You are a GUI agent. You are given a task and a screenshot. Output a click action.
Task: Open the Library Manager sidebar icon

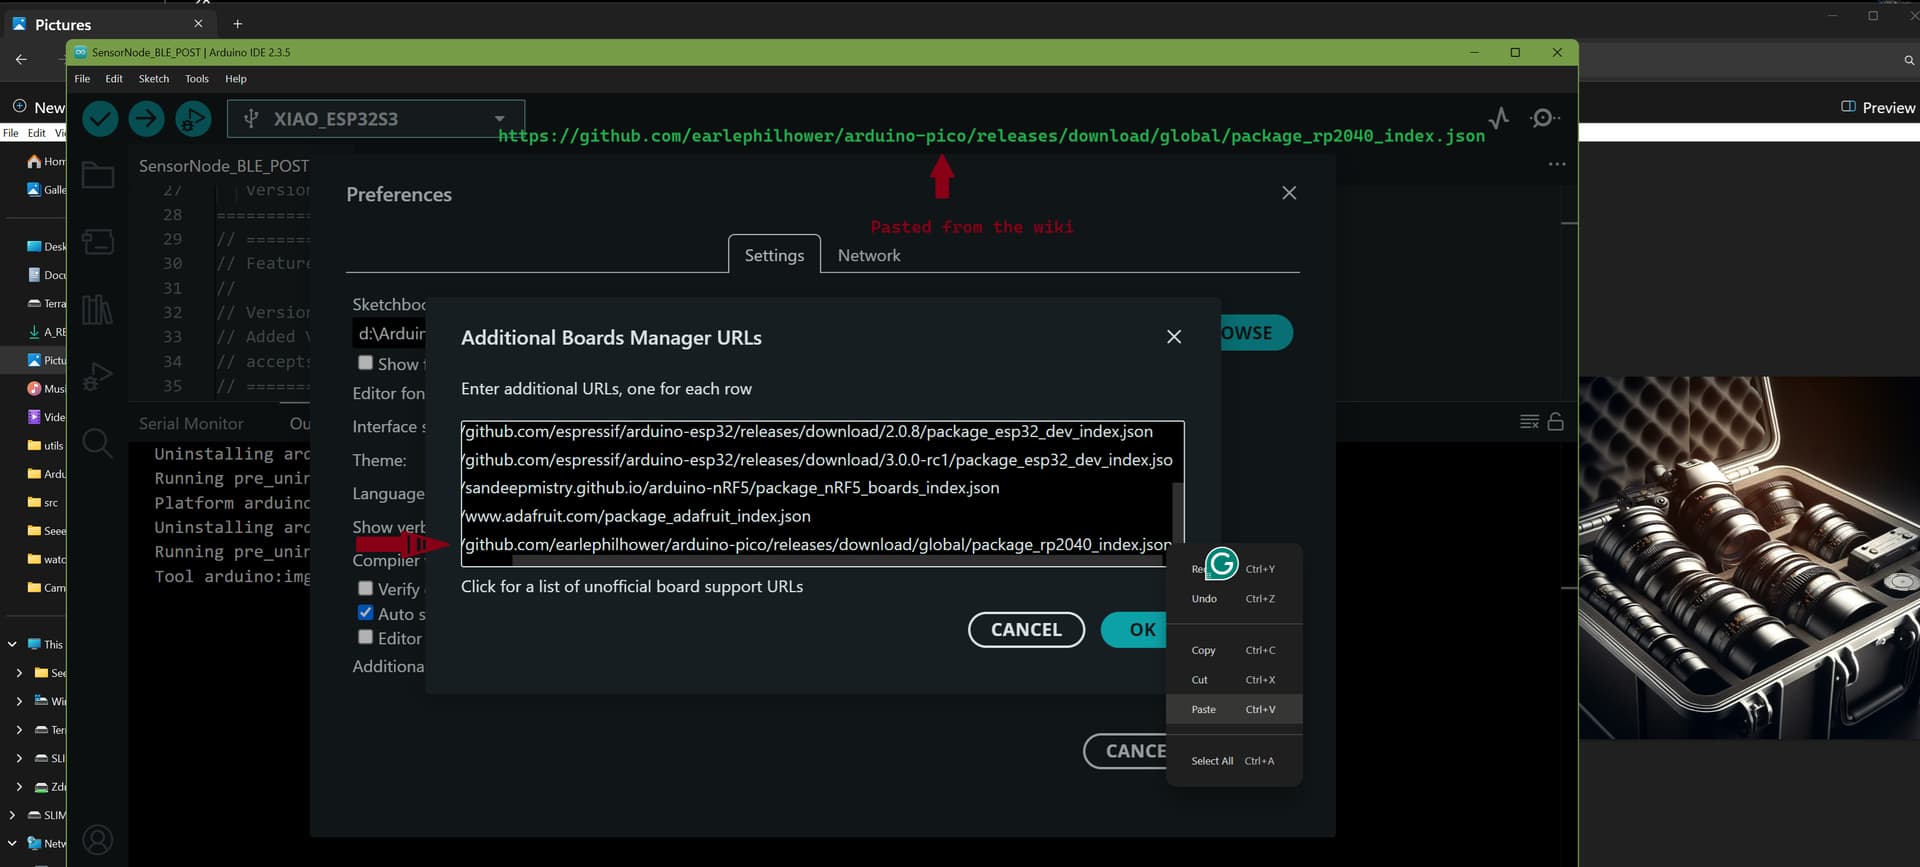(97, 309)
